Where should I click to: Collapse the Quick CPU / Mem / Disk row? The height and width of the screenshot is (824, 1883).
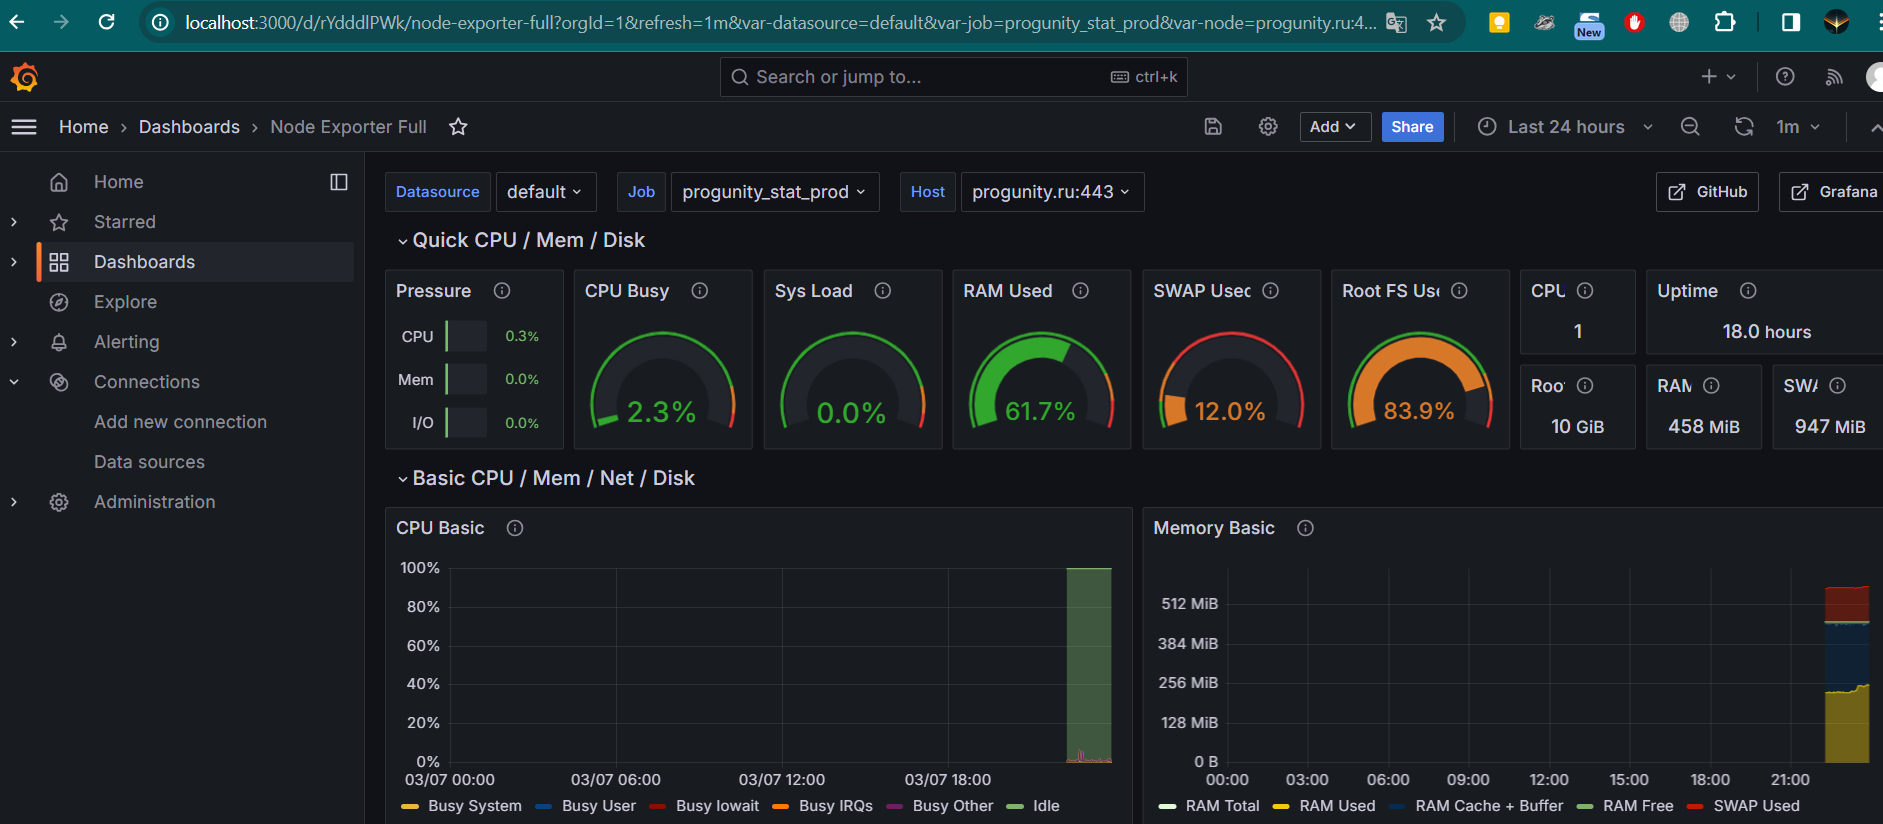click(402, 241)
